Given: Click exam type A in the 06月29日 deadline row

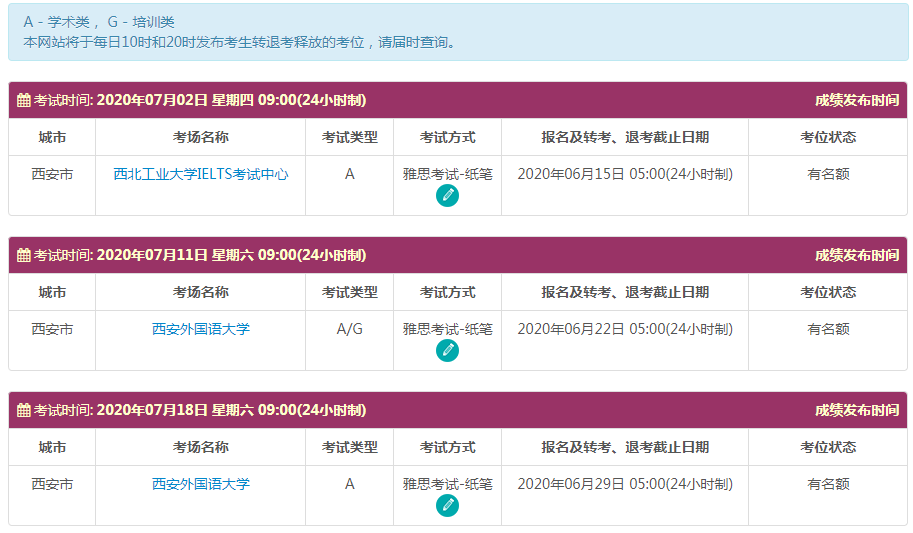Looking at the screenshot, I should pos(349,484).
